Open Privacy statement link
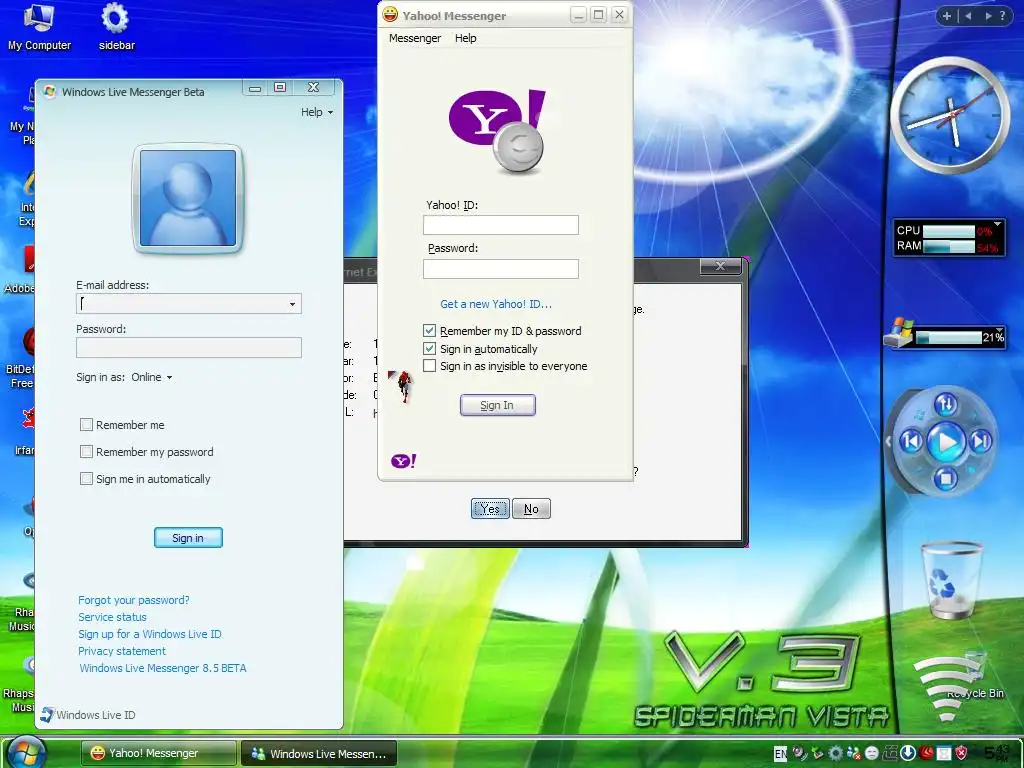 pos(121,650)
